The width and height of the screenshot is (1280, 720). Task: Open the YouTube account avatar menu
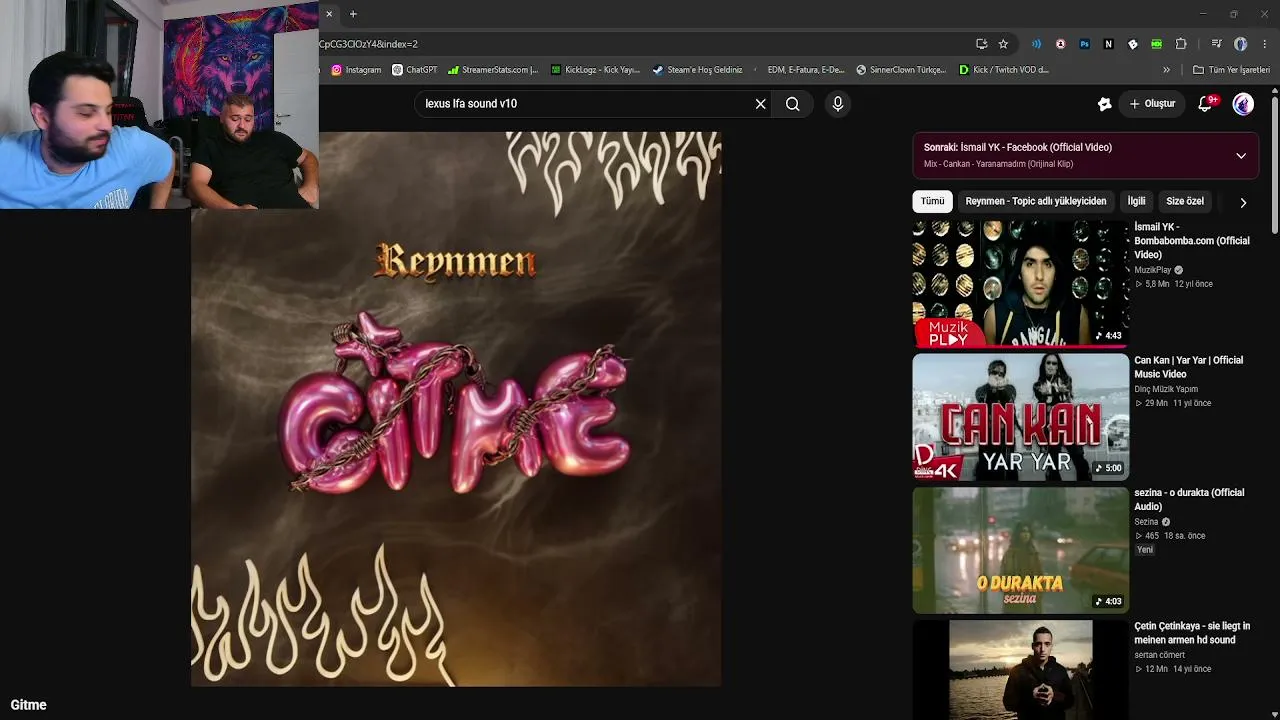1243,104
